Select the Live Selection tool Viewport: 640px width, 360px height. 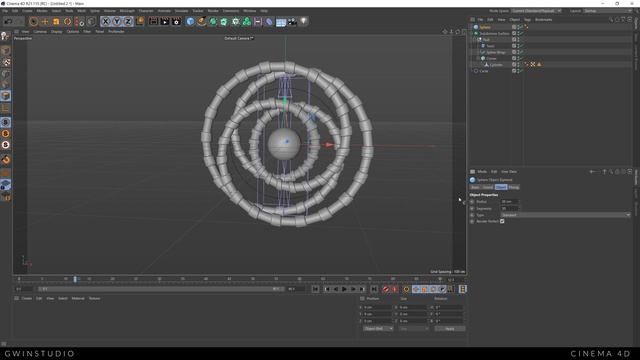pyautogui.click(x=33, y=21)
